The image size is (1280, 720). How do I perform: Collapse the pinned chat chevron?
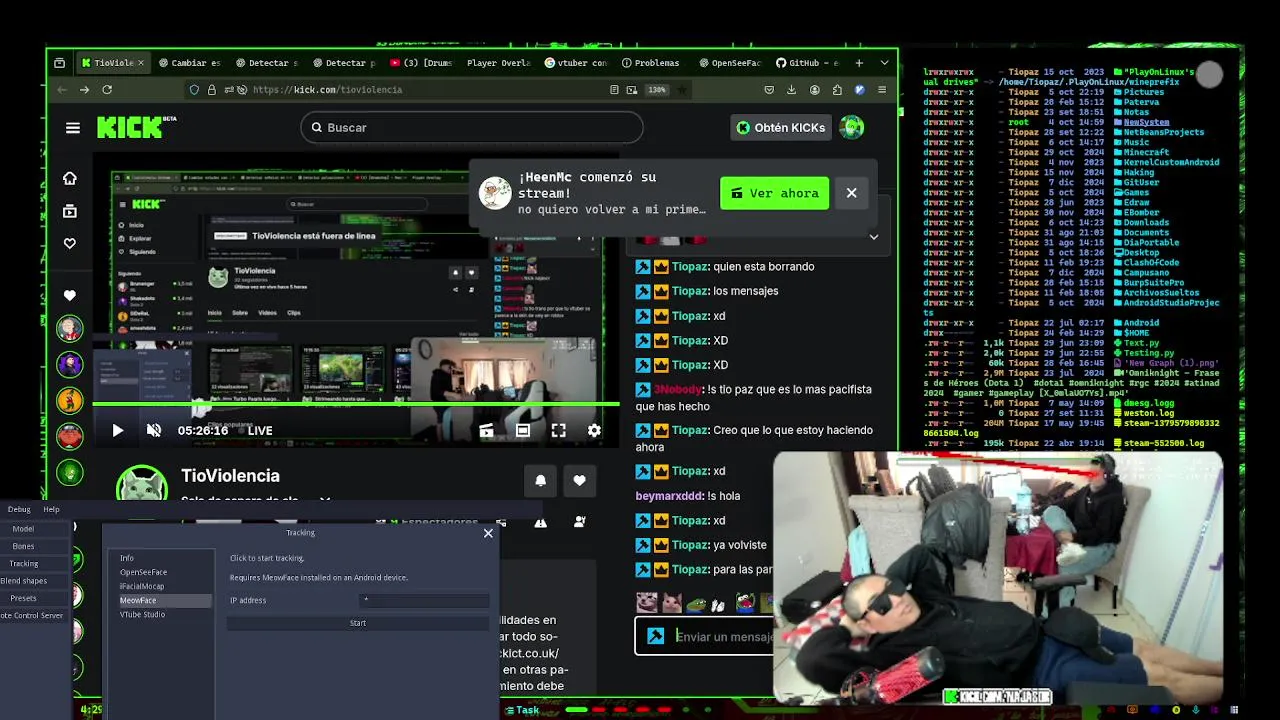click(x=873, y=237)
